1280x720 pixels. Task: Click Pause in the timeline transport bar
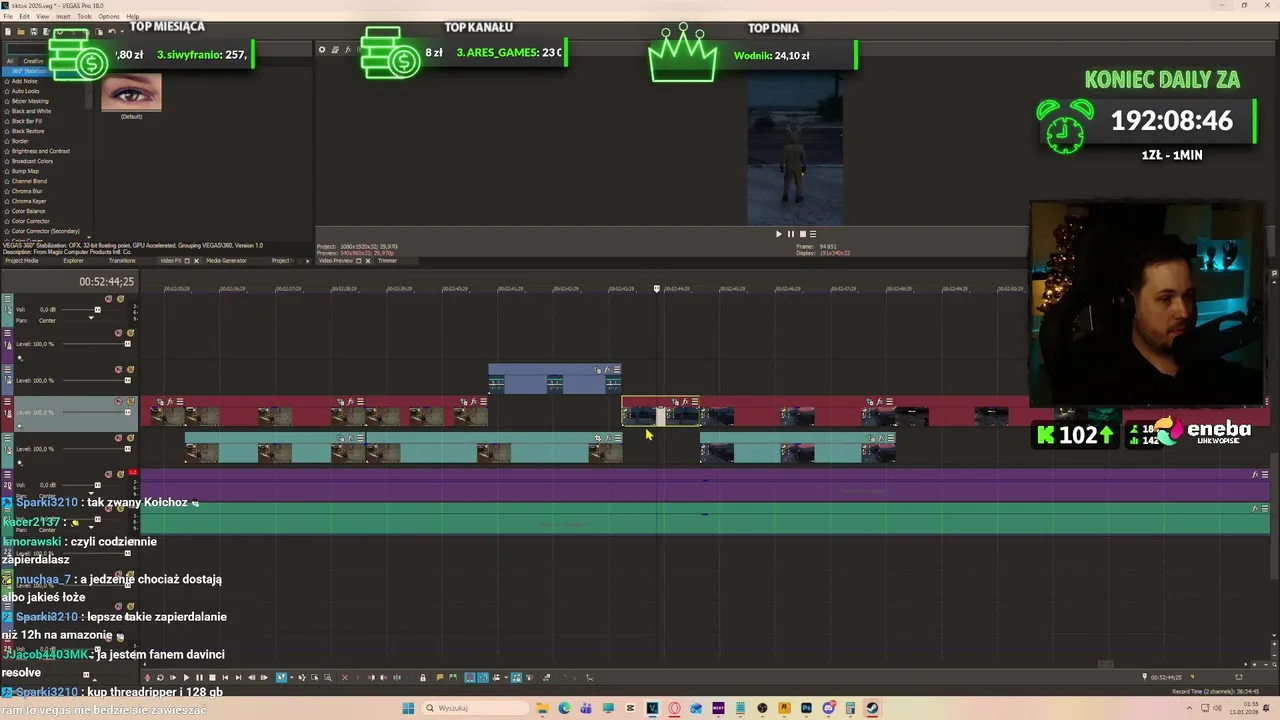click(199, 677)
